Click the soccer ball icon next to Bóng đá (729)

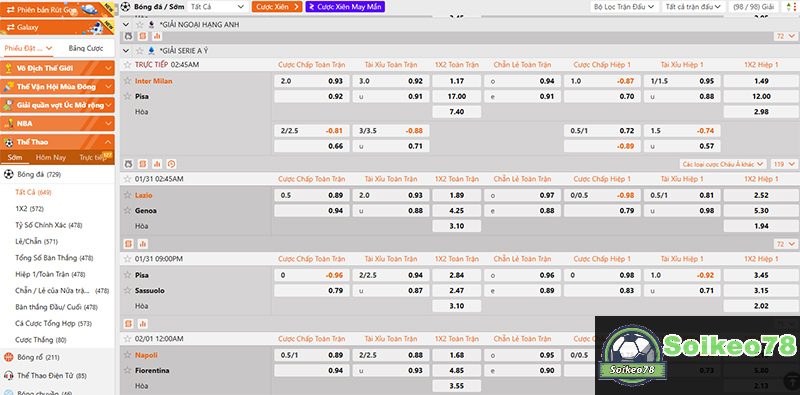pyautogui.click(x=8, y=175)
